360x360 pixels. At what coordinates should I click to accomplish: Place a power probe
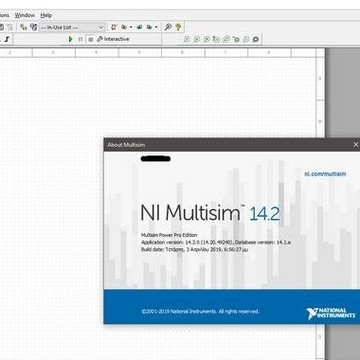point(207,39)
